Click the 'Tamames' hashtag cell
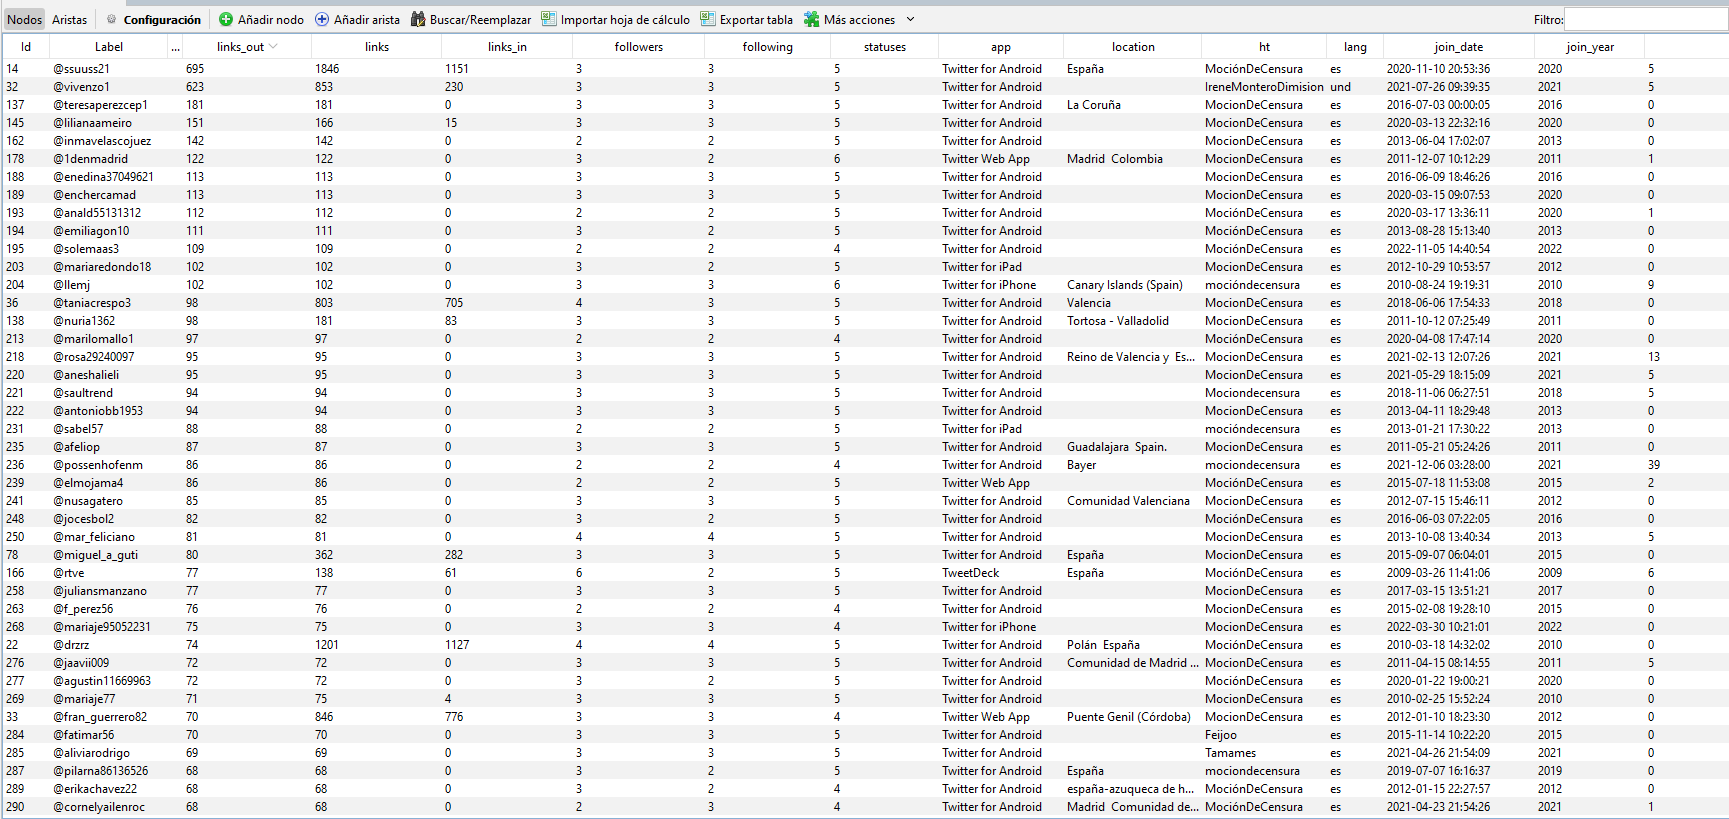This screenshot has width=1729, height=819. (x=1230, y=753)
